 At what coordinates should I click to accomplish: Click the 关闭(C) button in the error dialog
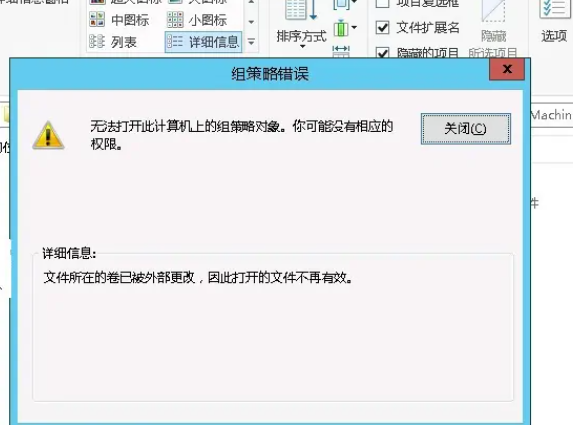[466, 129]
